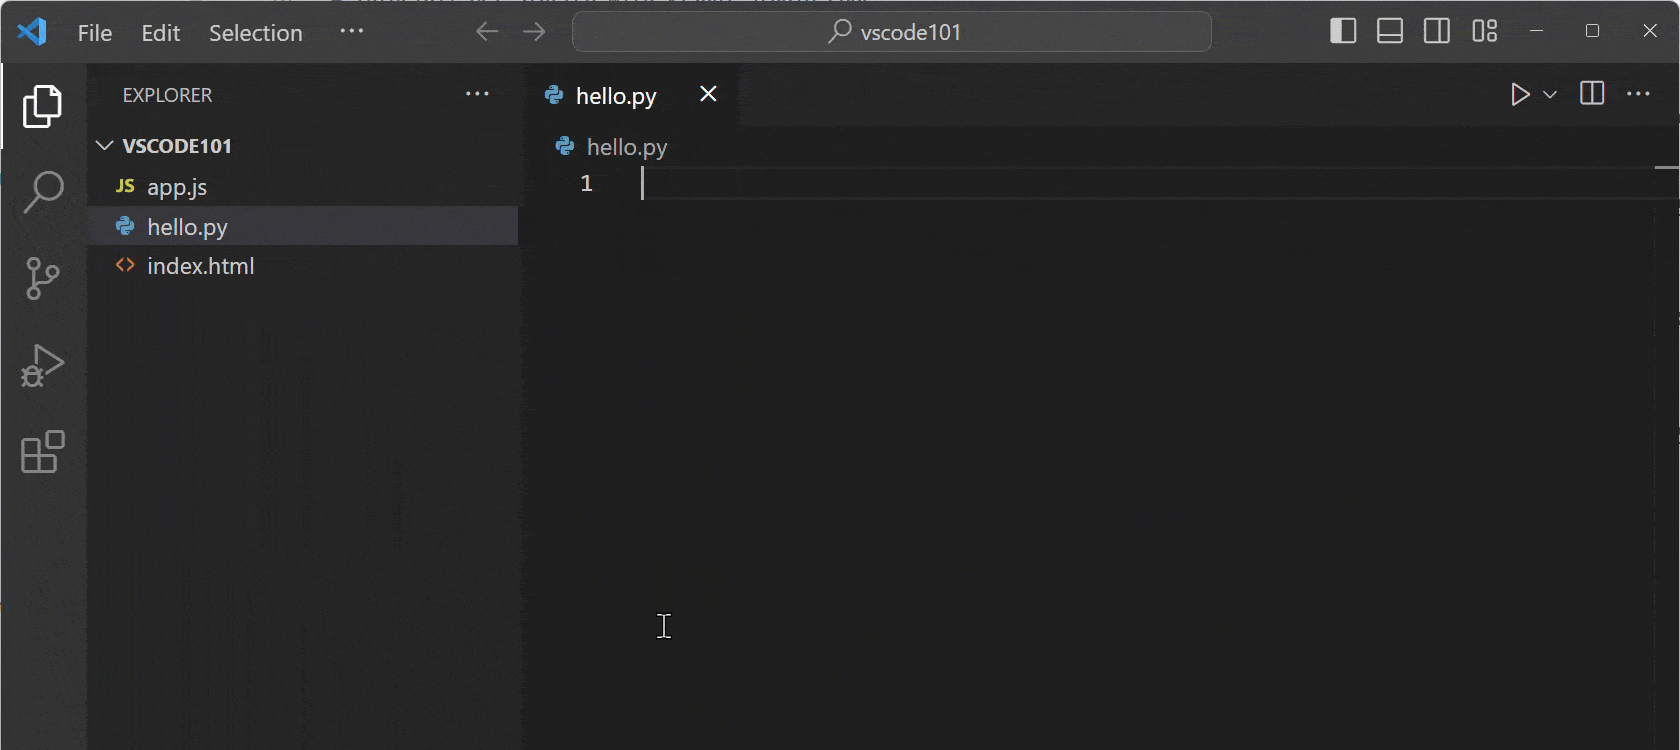The width and height of the screenshot is (1680, 750).
Task: Click the vscode101 command center search box
Action: 891,32
